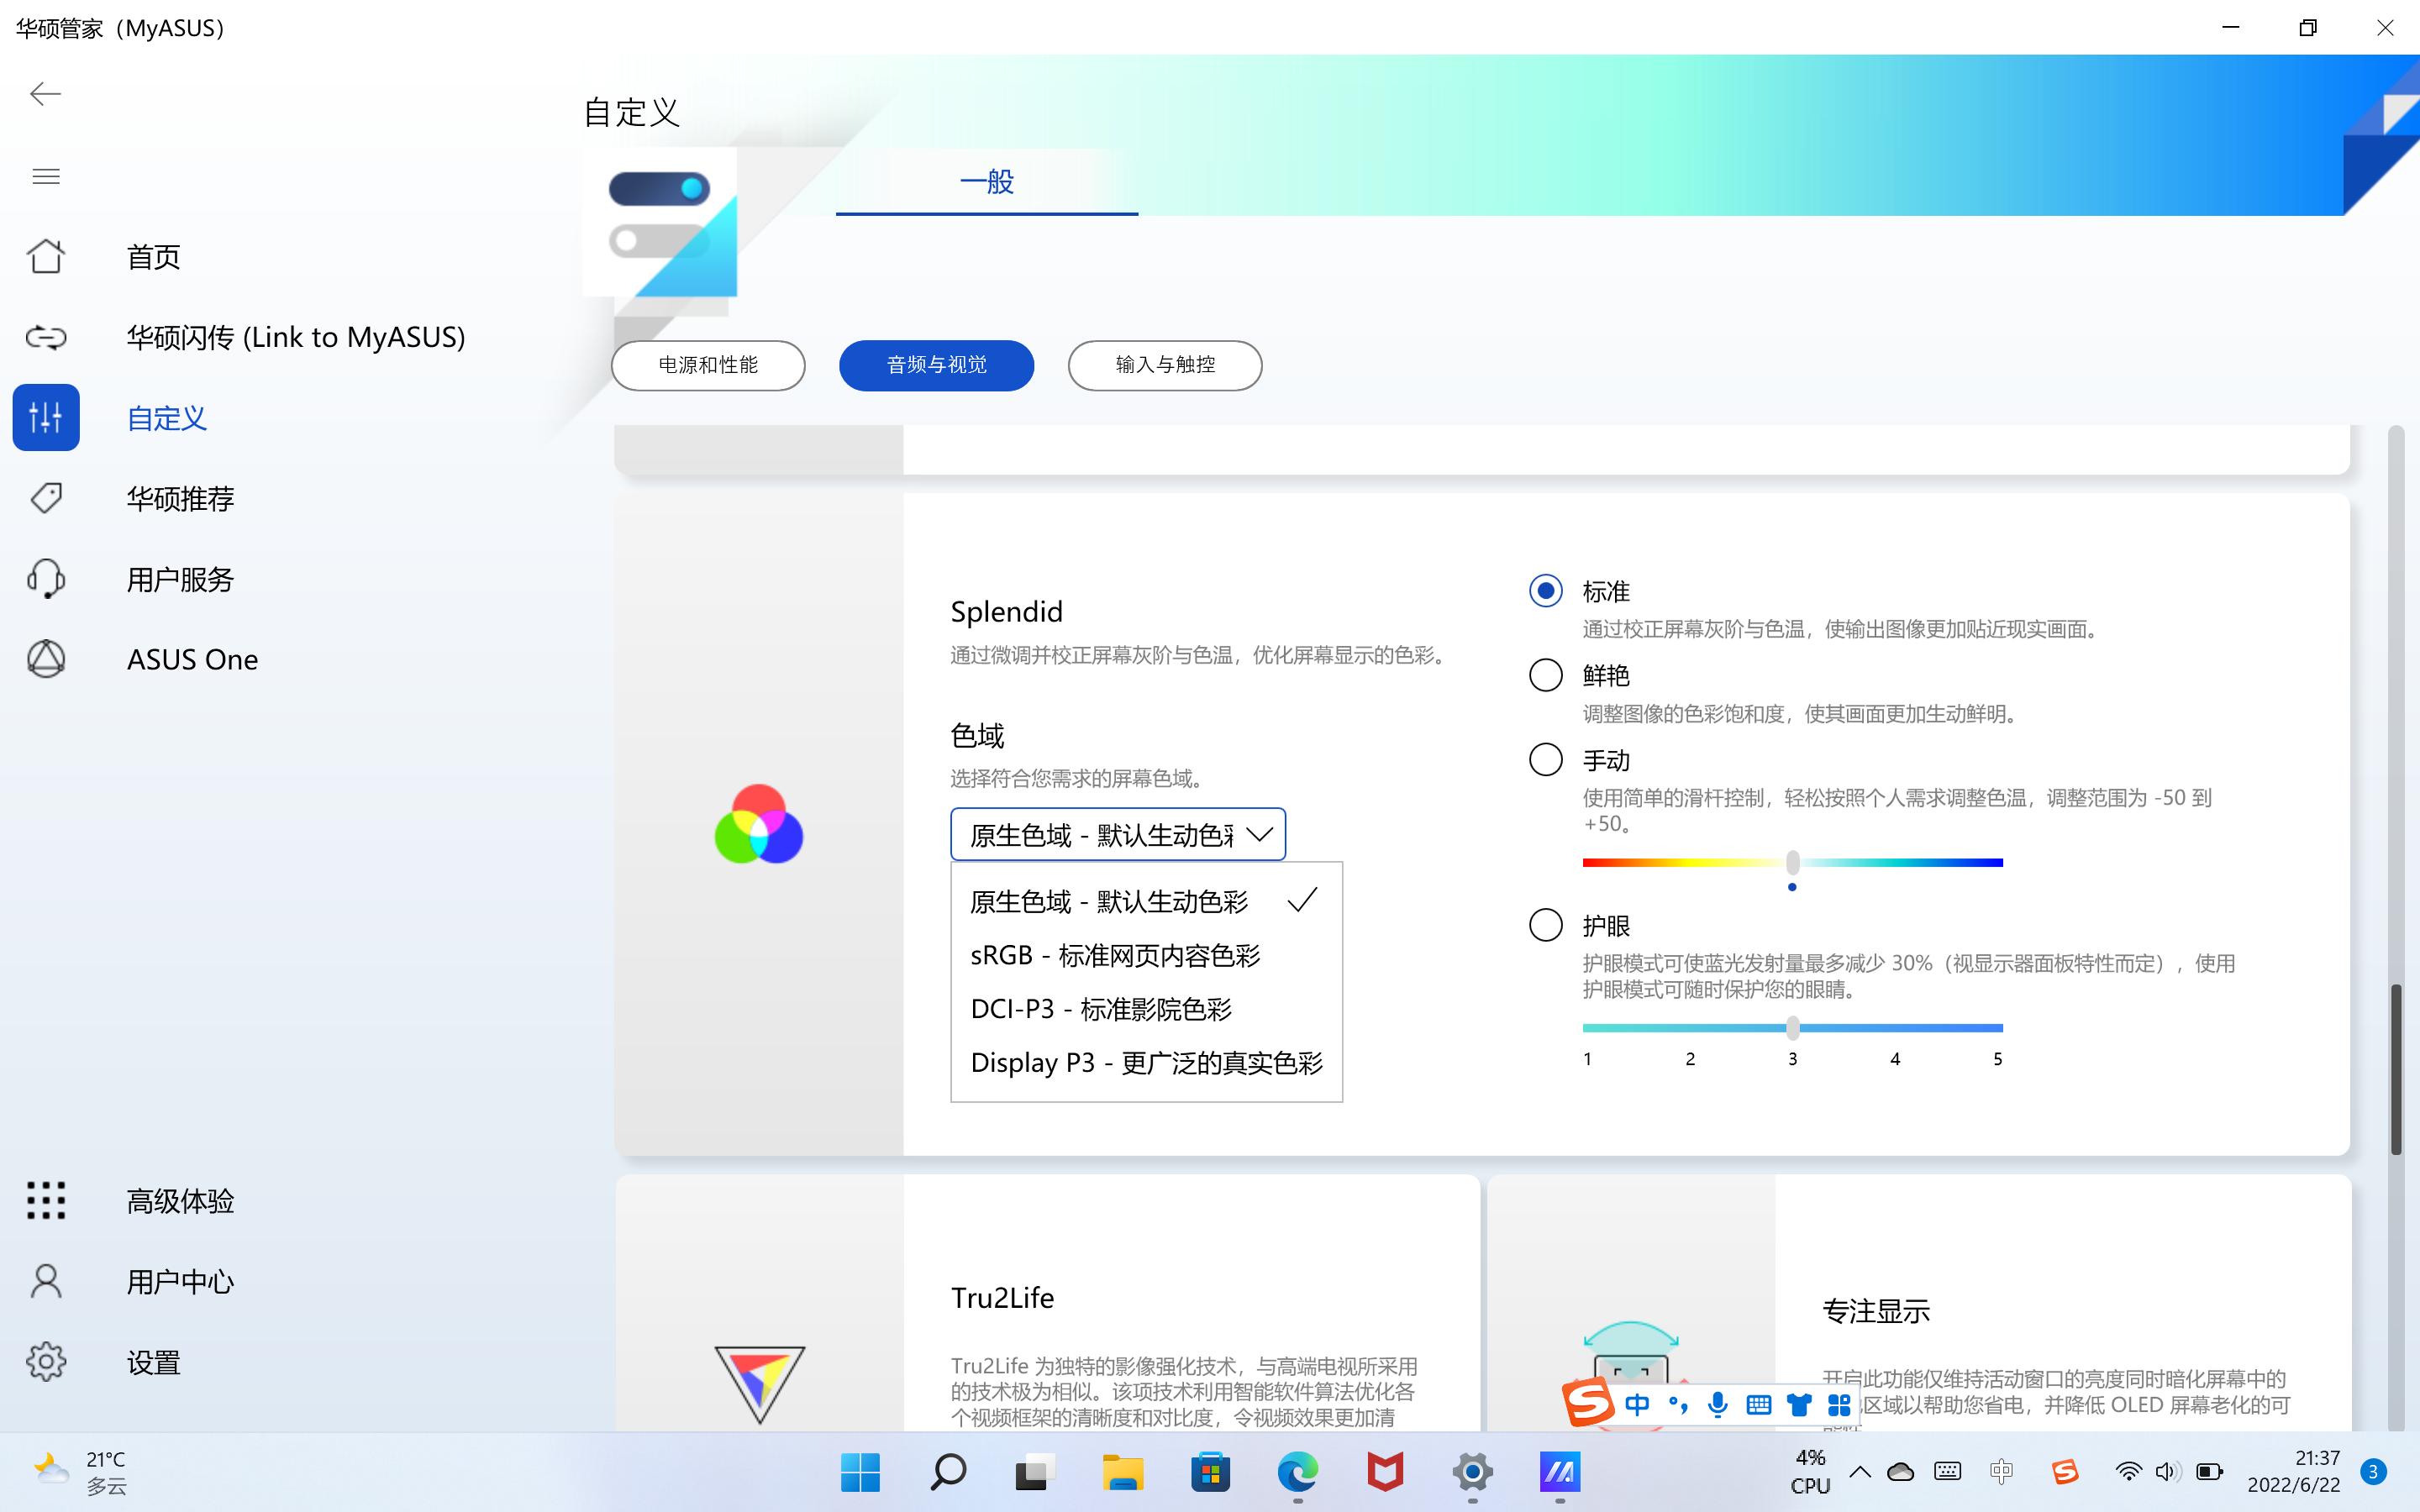Open the 21:37 clock and date panel
Image resolution: width=2420 pixels, height=1512 pixels.
click(x=2294, y=1471)
